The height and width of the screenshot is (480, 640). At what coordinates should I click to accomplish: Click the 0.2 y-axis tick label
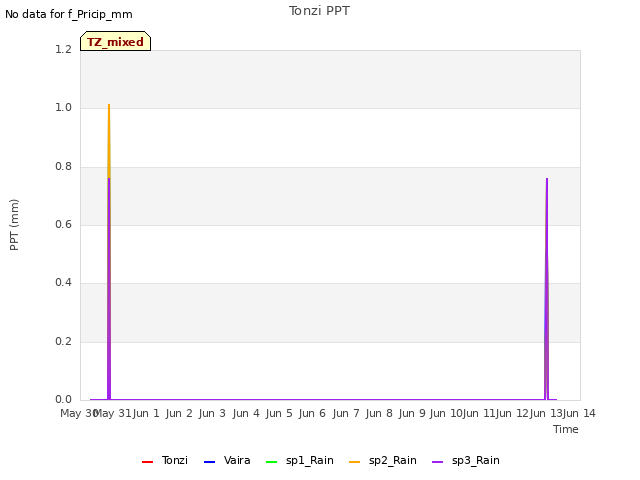(63, 341)
